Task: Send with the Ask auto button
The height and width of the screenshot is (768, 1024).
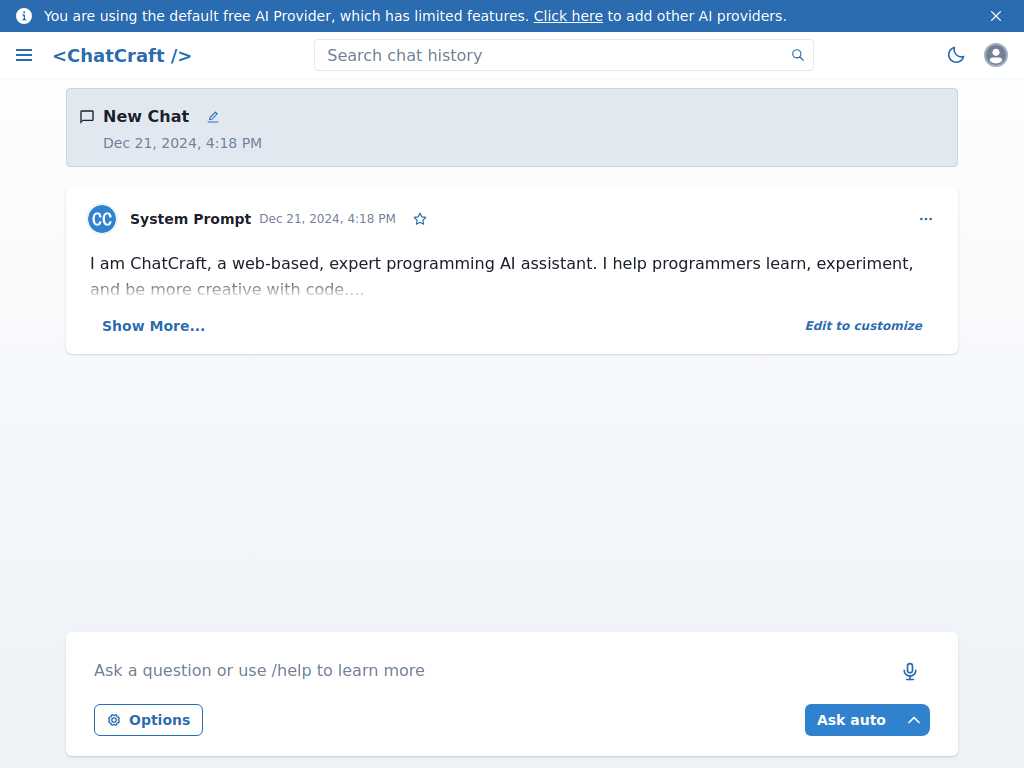Action: tap(851, 720)
